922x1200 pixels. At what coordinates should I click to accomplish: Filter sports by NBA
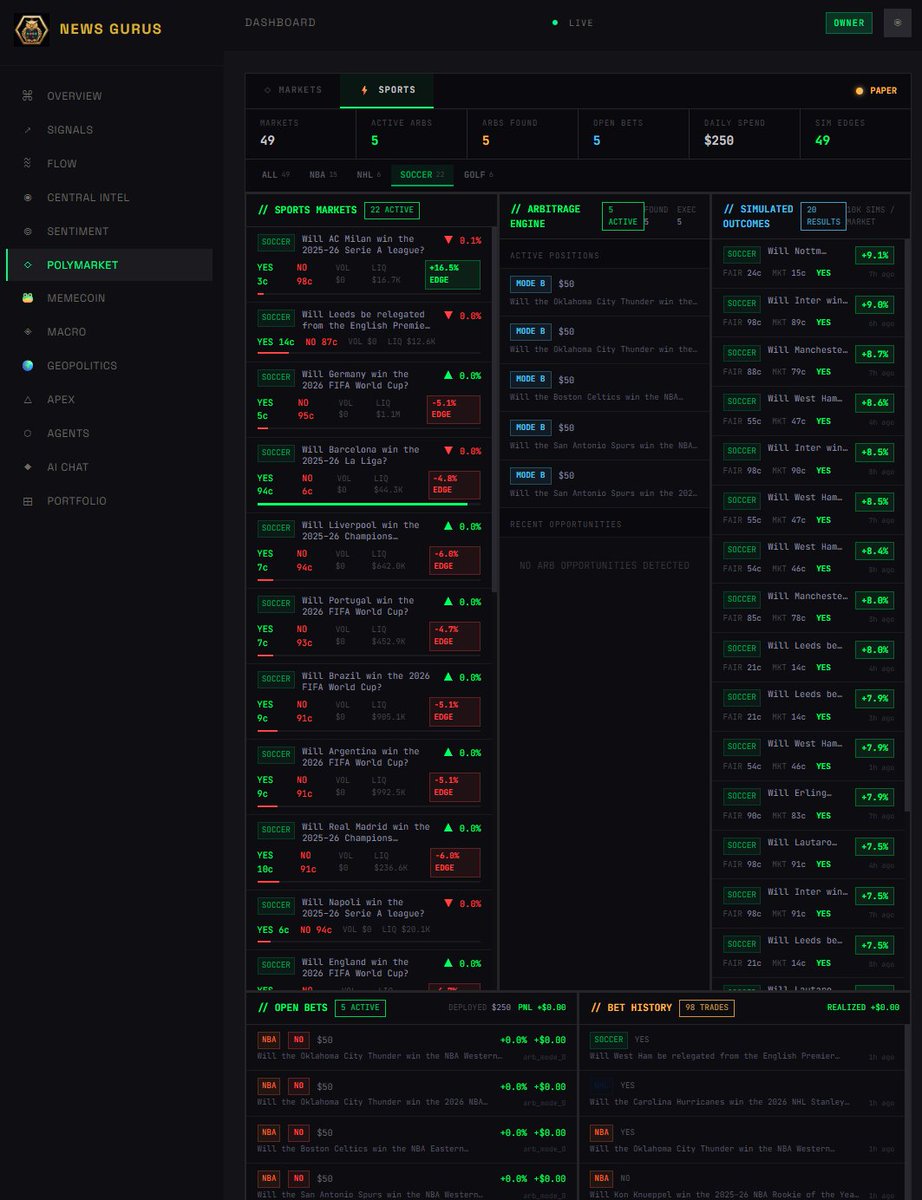[323, 175]
